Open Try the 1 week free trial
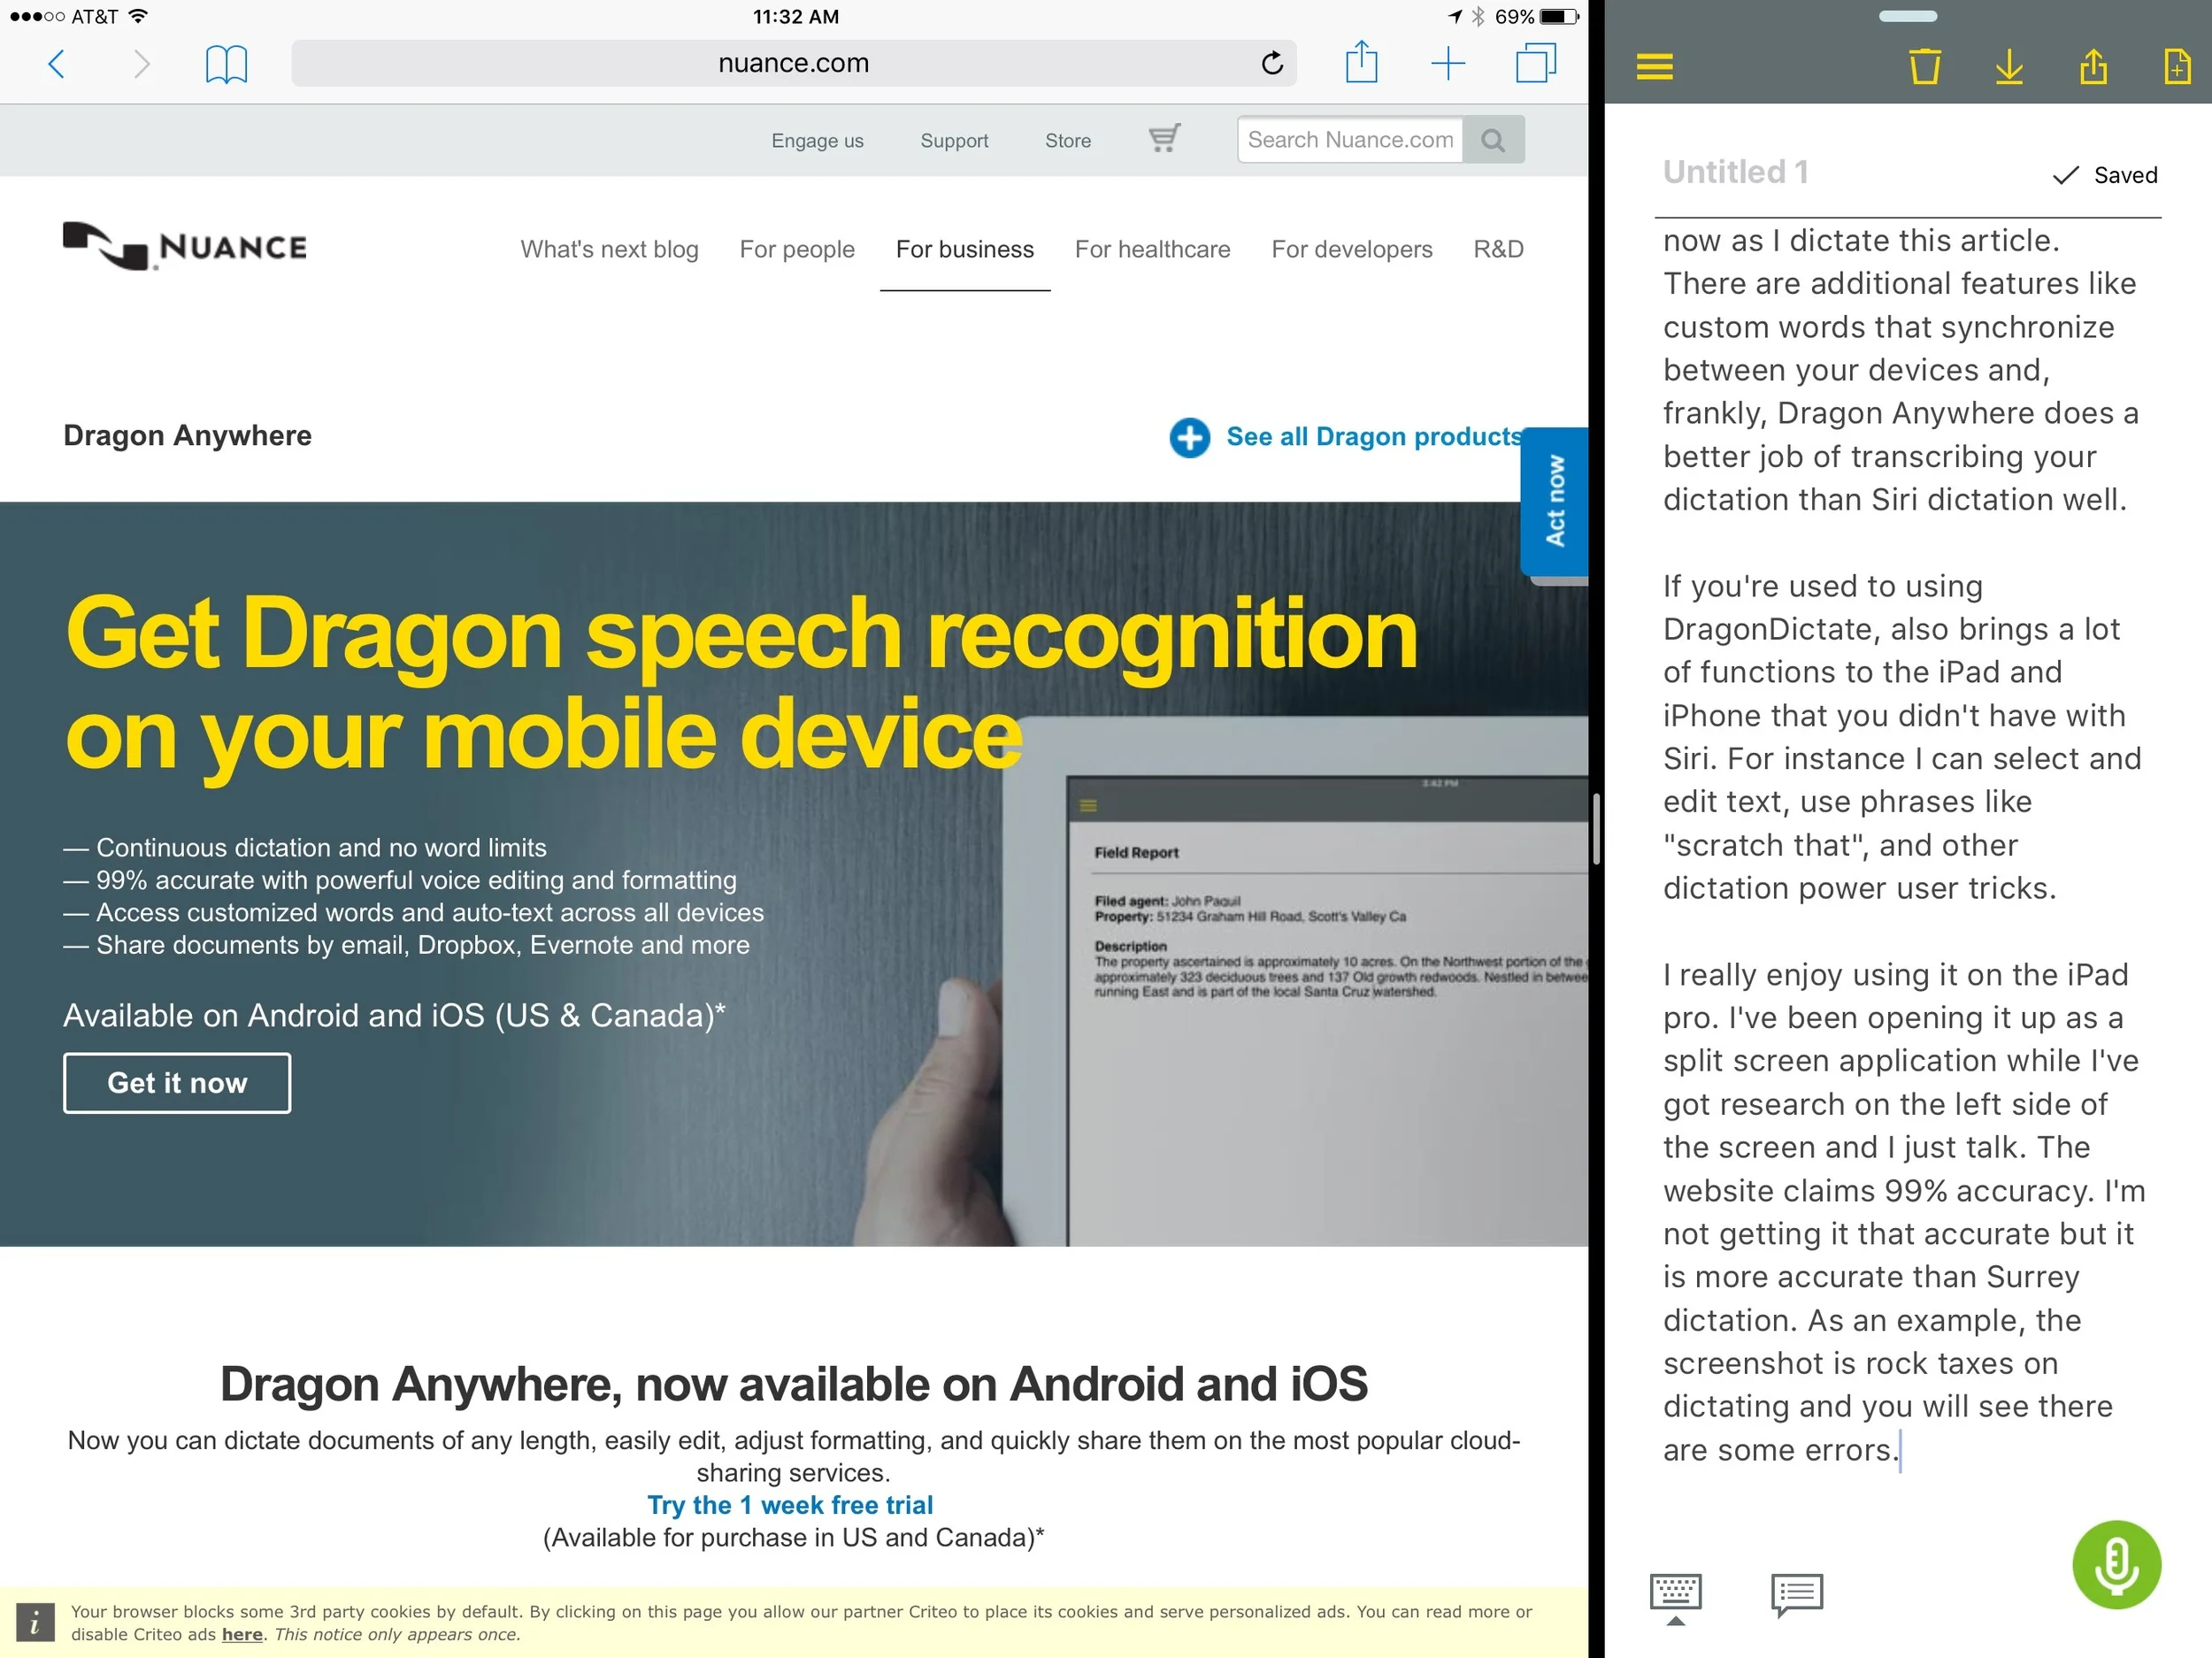 pos(790,1505)
